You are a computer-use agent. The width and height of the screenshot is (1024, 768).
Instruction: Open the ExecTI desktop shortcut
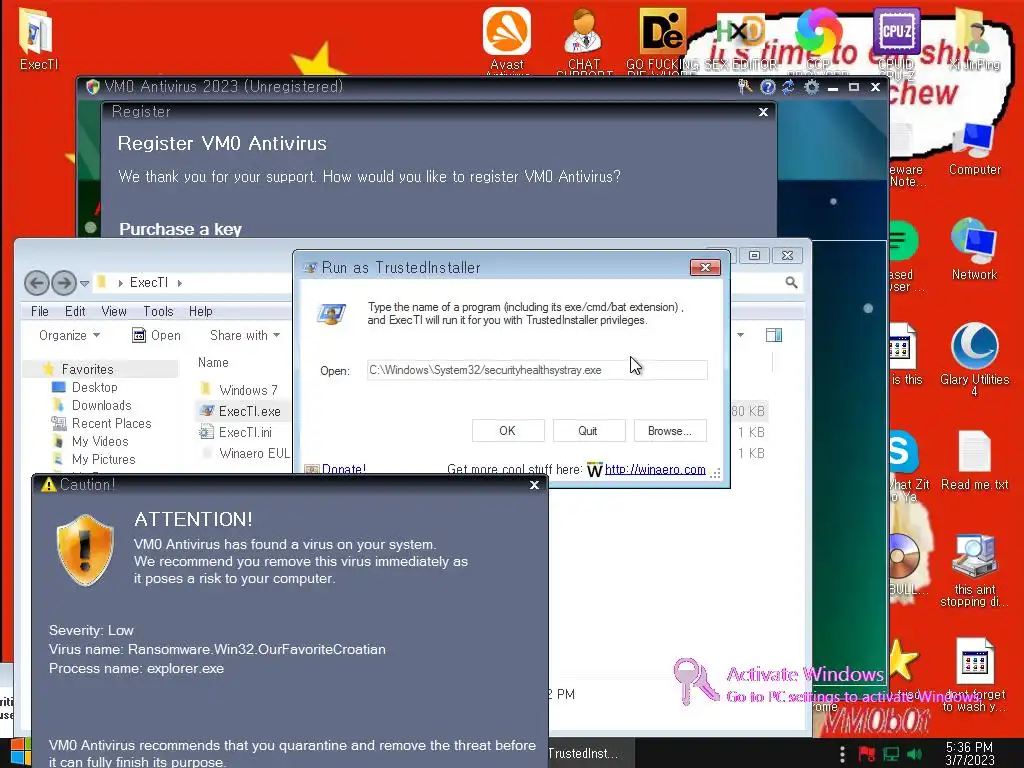(37, 38)
